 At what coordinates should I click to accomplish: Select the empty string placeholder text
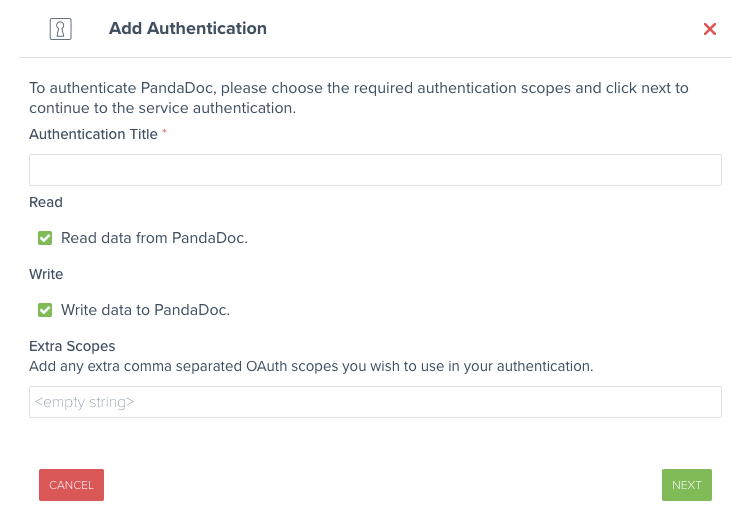(85, 402)
